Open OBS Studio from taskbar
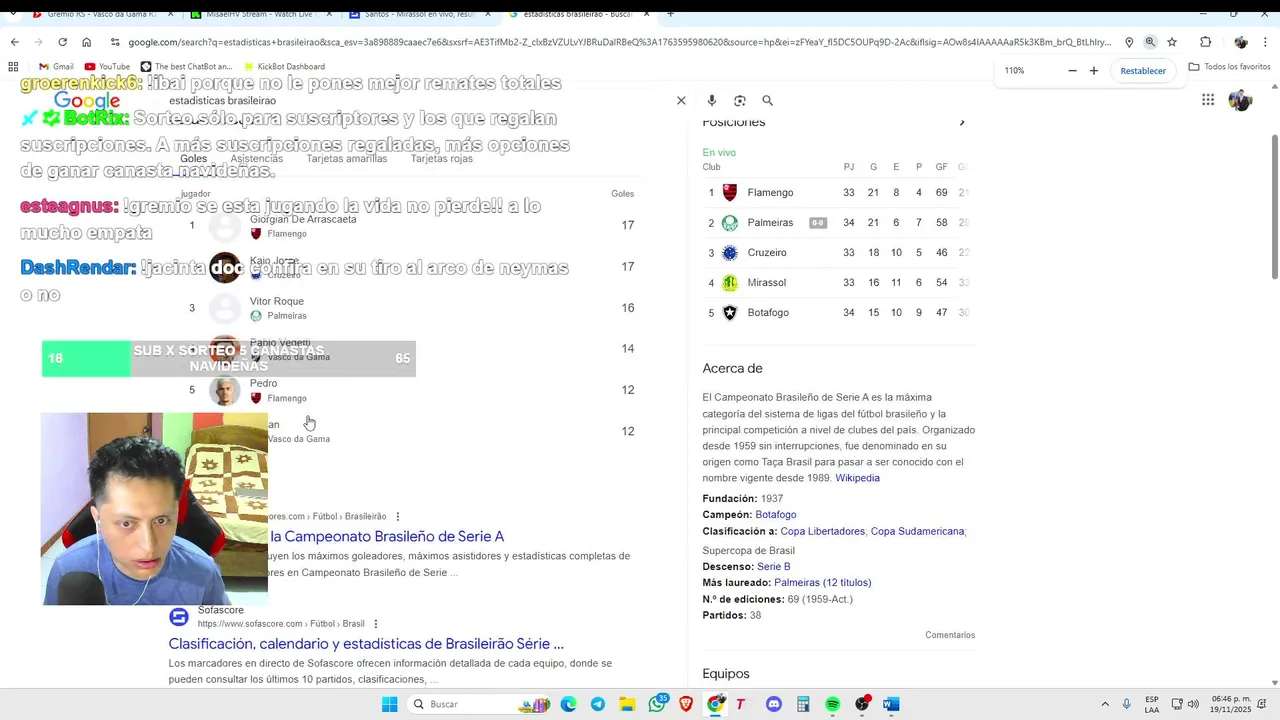The height and width of the screenshot is (720, 1280). [x=862, y=704]
